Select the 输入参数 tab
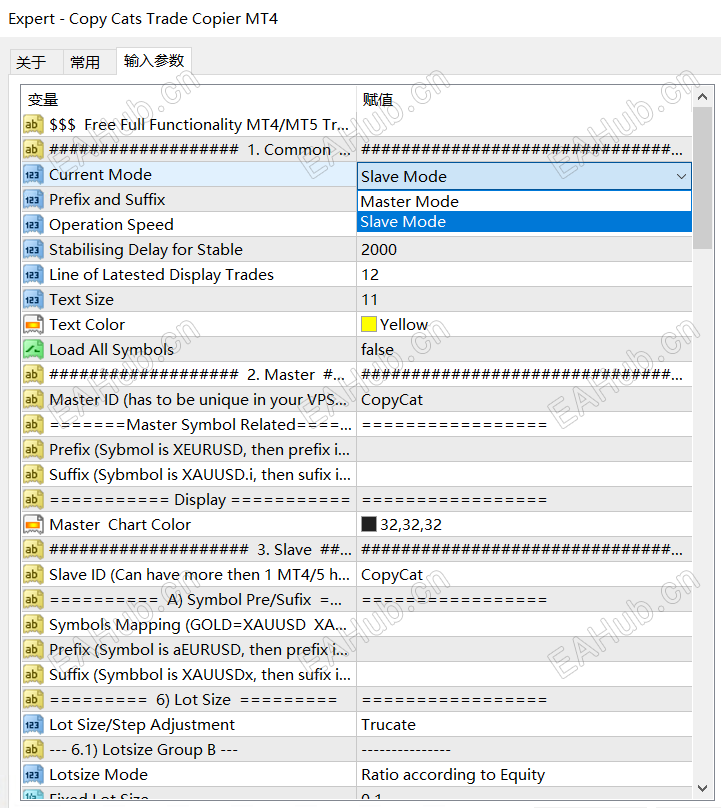Viewport: 721px width, 808px height. [154, 61]
